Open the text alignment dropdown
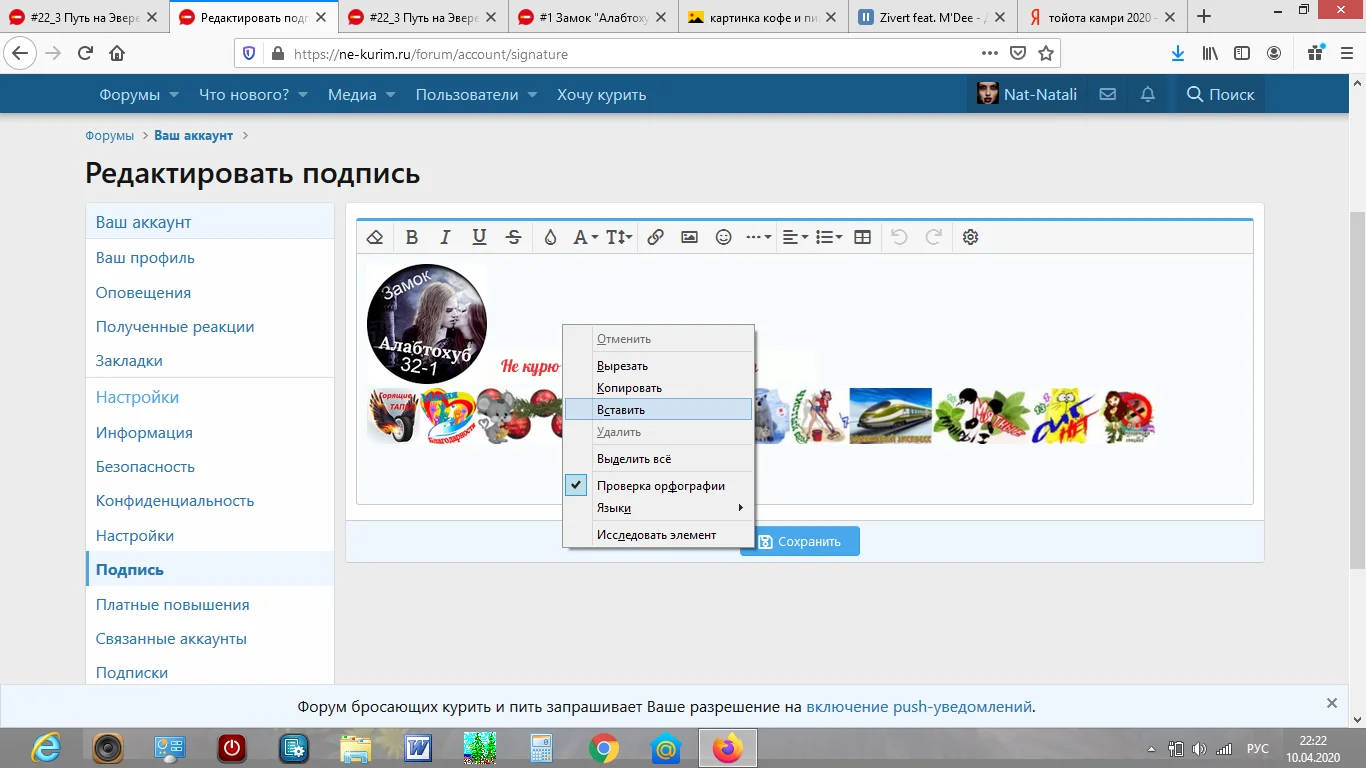Viewport: 1366px width, 768px height. click(793, 237)
